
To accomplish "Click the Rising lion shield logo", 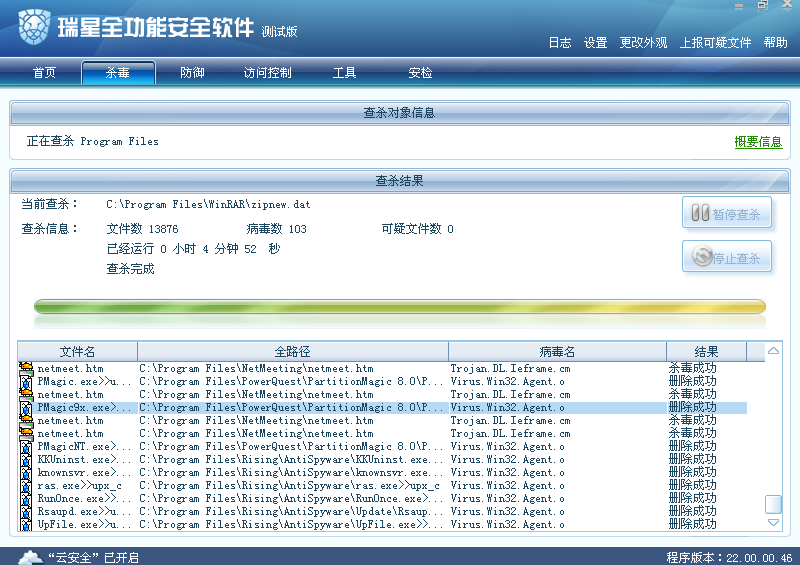I will 34,27.
